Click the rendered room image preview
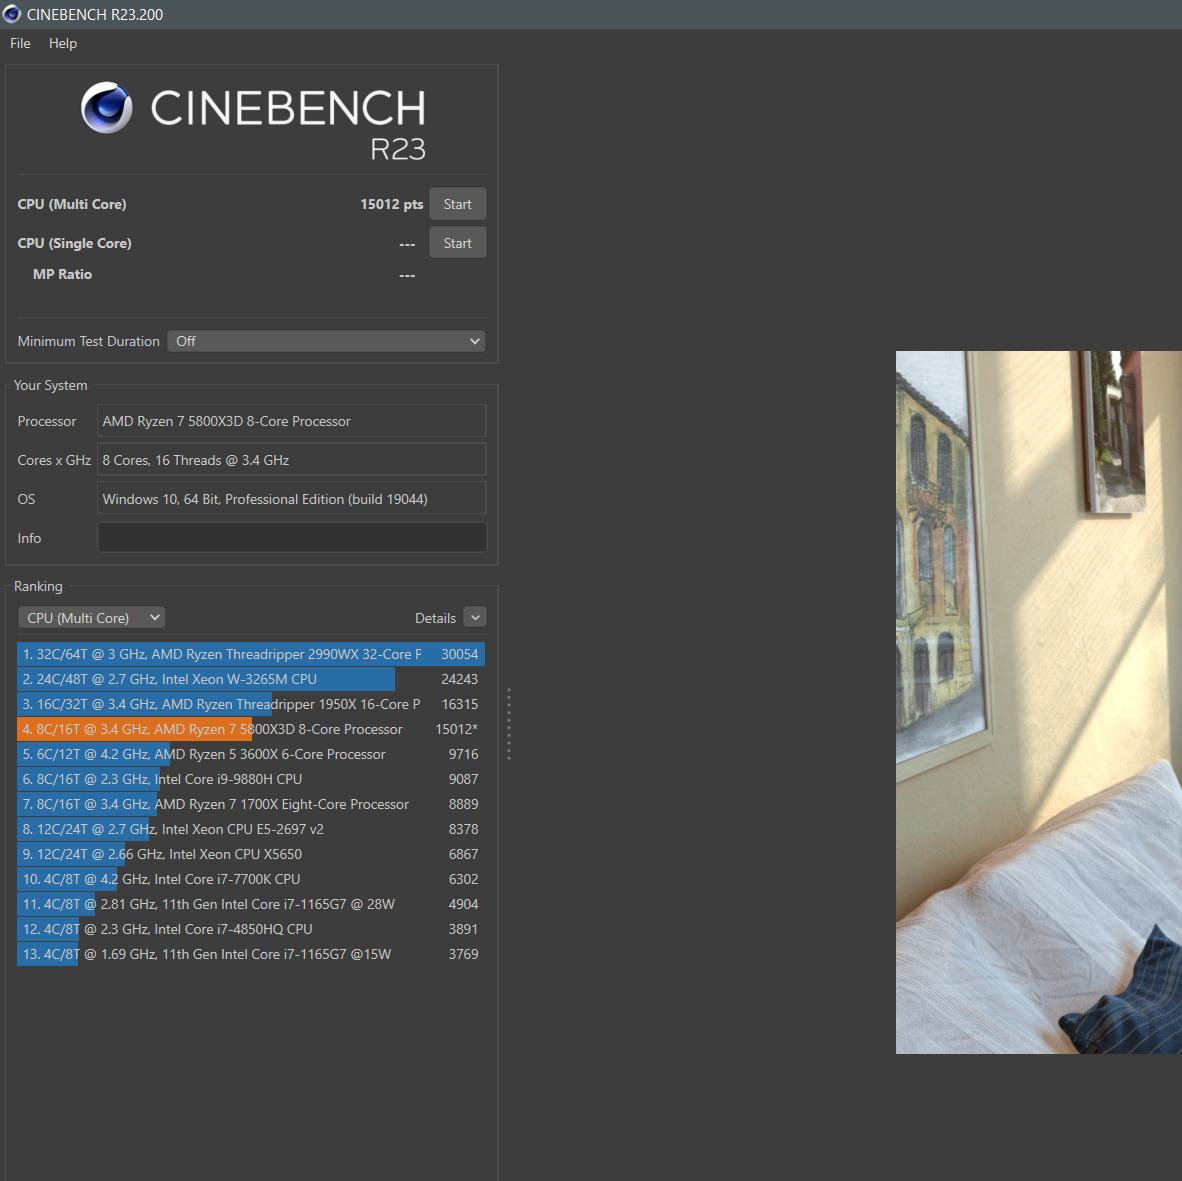The image size is (1182, 1181). (1039, 702)
